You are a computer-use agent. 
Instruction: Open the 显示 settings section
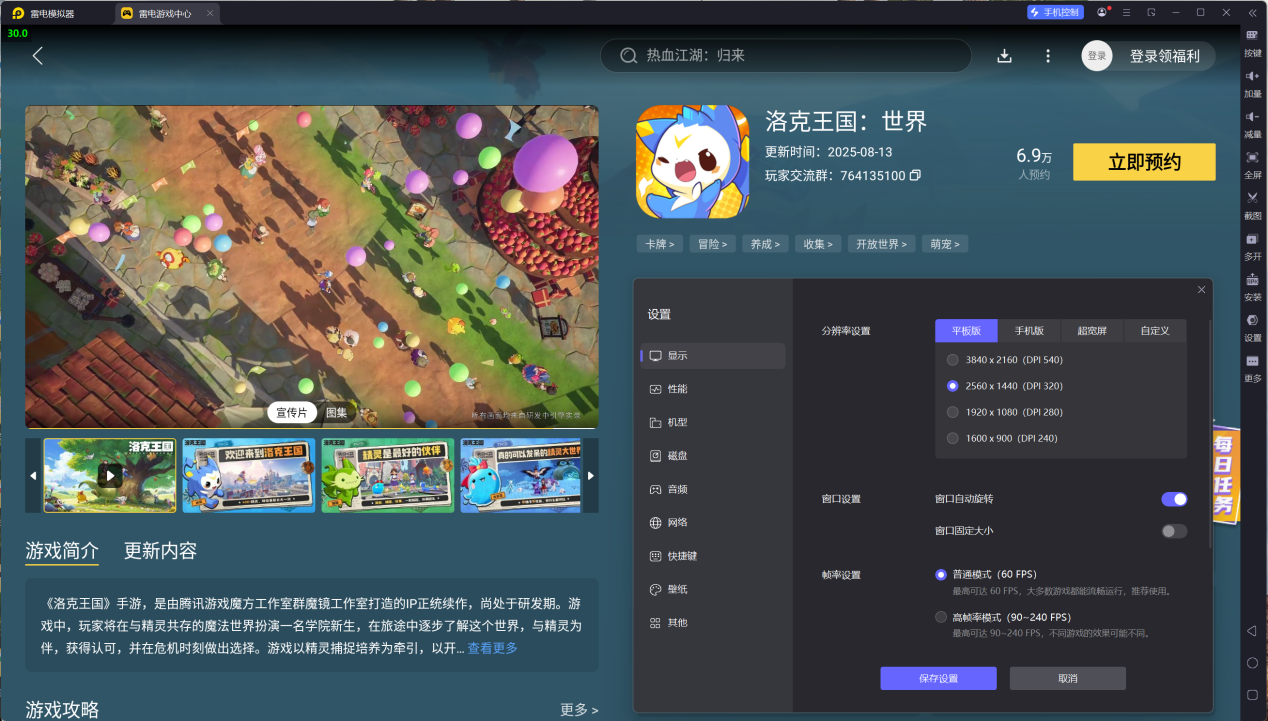[713, 356]
